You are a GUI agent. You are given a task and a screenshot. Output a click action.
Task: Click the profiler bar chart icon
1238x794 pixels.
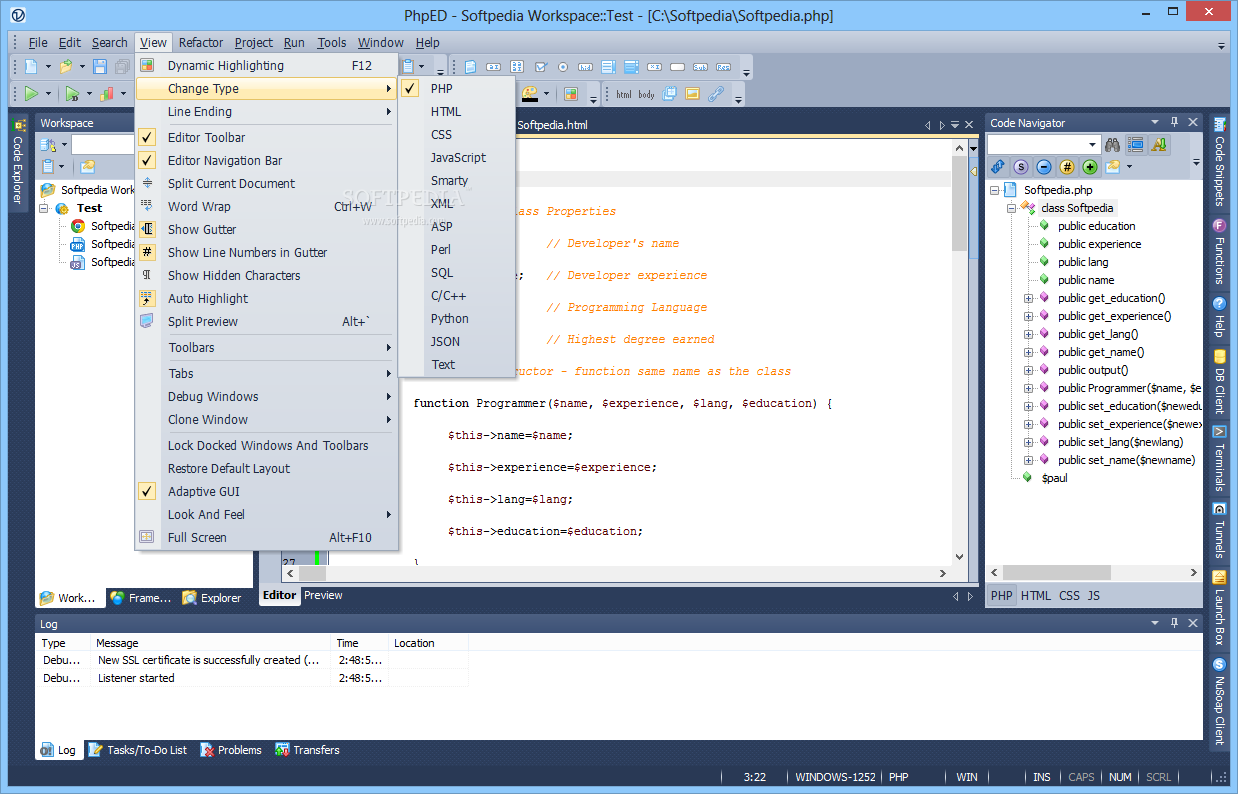(106, 94)
